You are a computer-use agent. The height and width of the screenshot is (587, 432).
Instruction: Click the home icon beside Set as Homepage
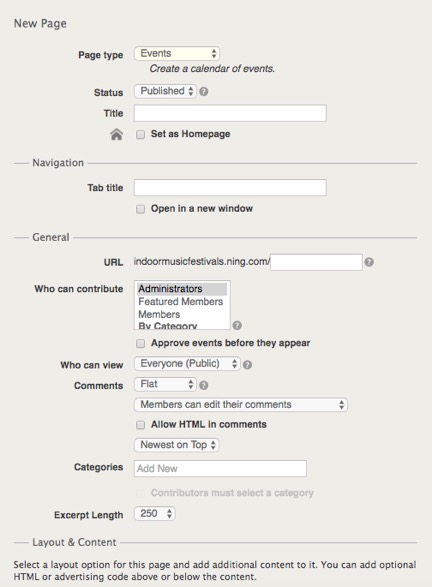[x=116, y=134]
